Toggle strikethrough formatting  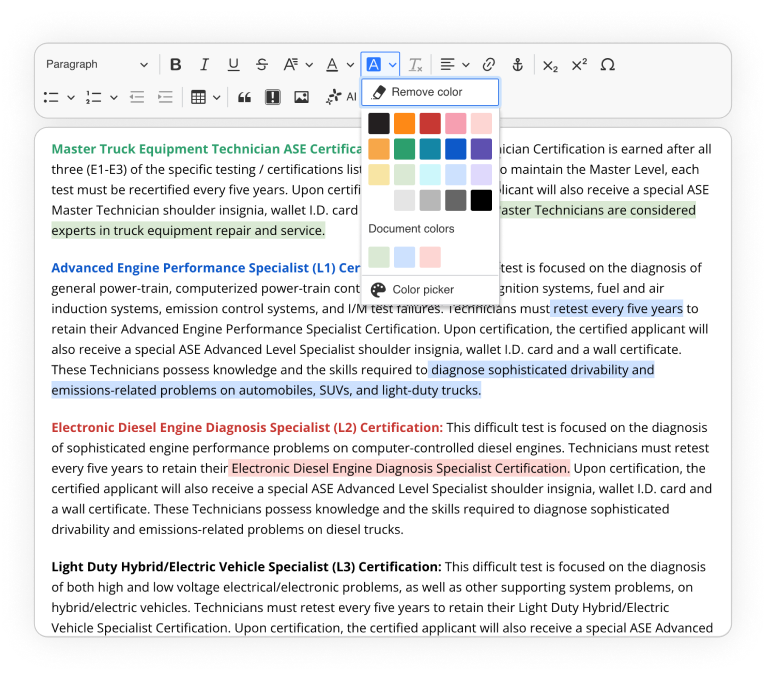(262, 64)
